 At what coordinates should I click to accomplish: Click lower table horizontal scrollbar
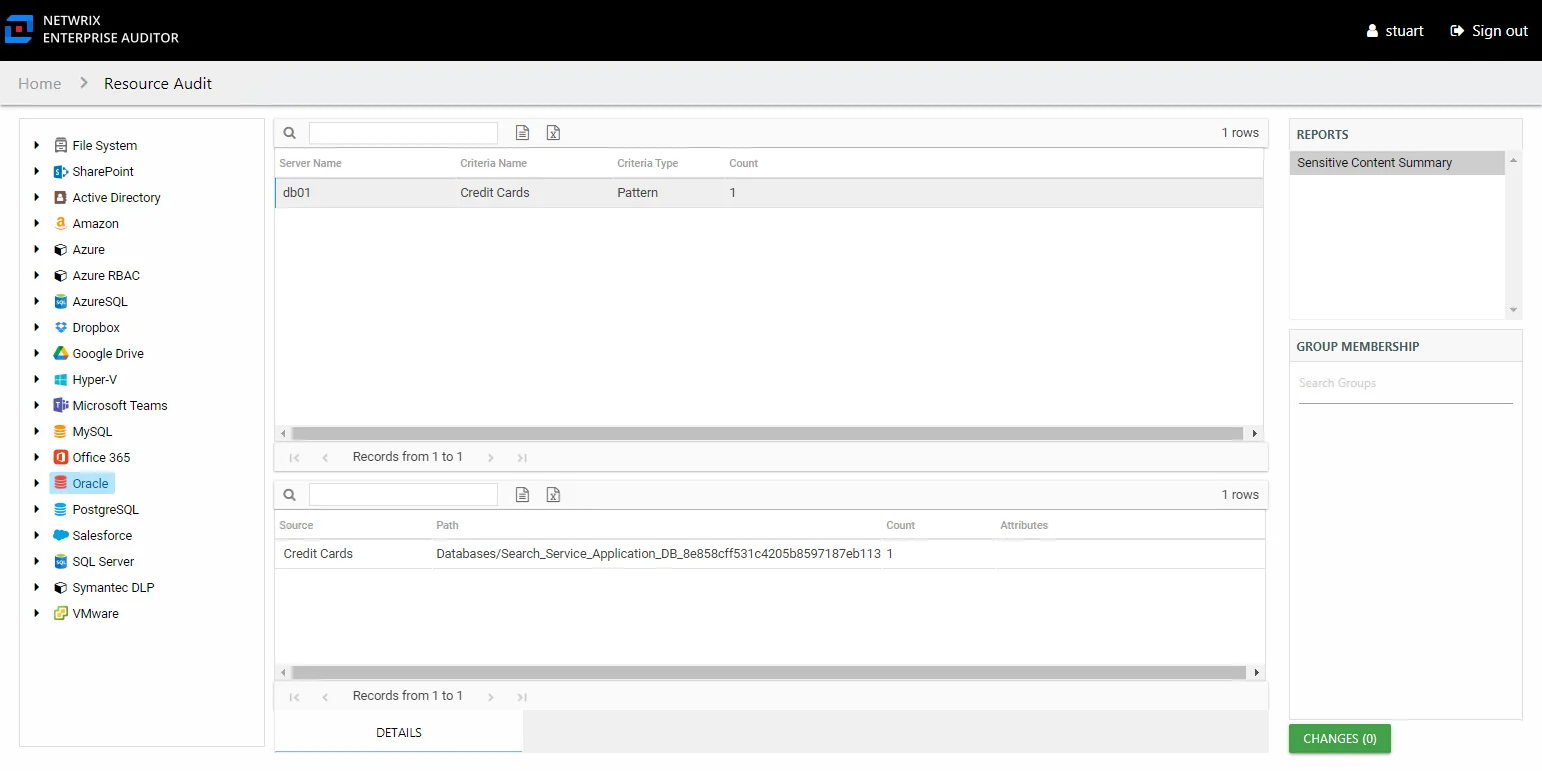(x=769, y=673)
